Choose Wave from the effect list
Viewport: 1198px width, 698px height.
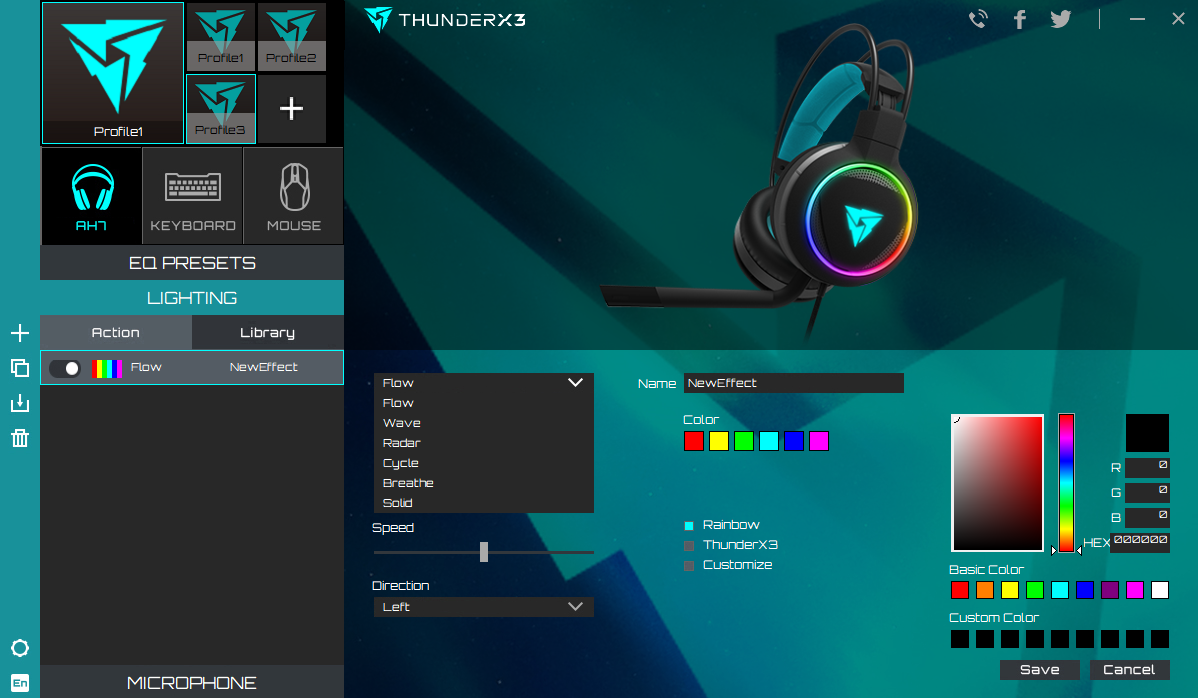tap(484, 422)
